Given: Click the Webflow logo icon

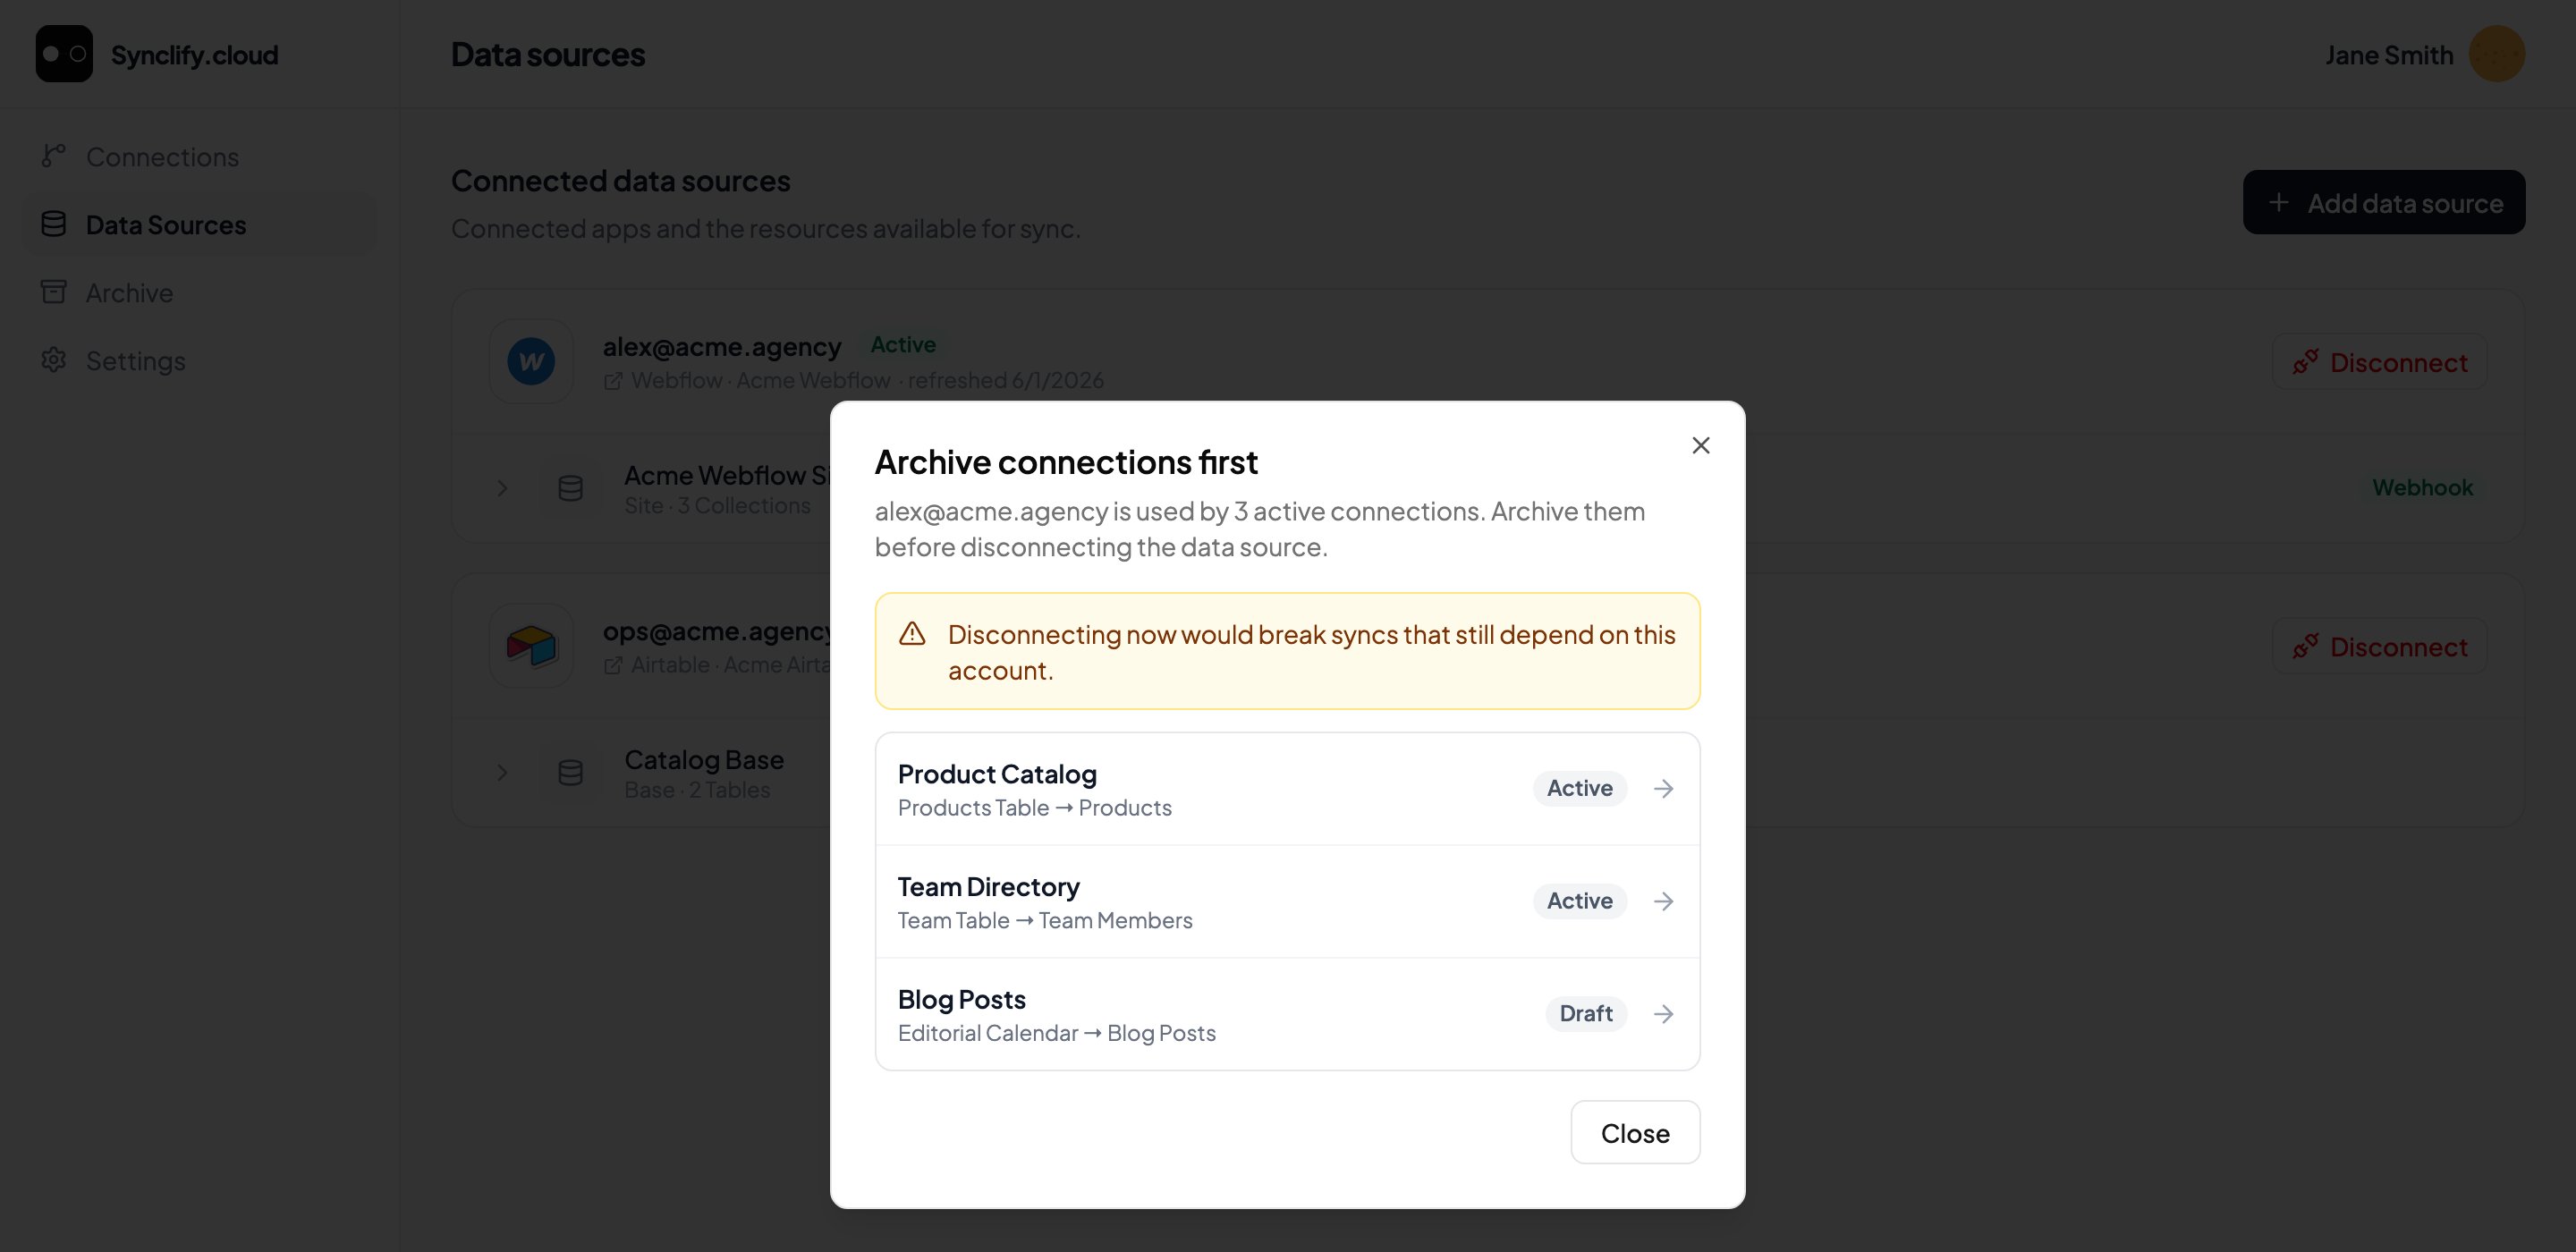Looking at the screenshot, I should [531, 361].
